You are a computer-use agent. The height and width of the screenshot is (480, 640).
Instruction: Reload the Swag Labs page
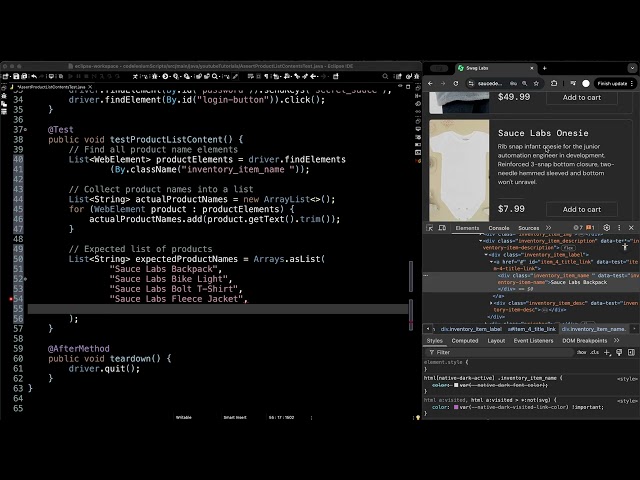click(x=456, y=83)
